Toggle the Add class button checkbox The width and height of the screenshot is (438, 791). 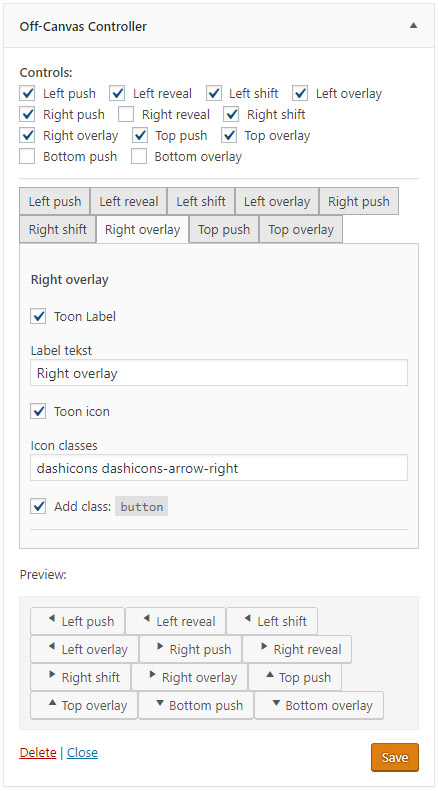38,506
